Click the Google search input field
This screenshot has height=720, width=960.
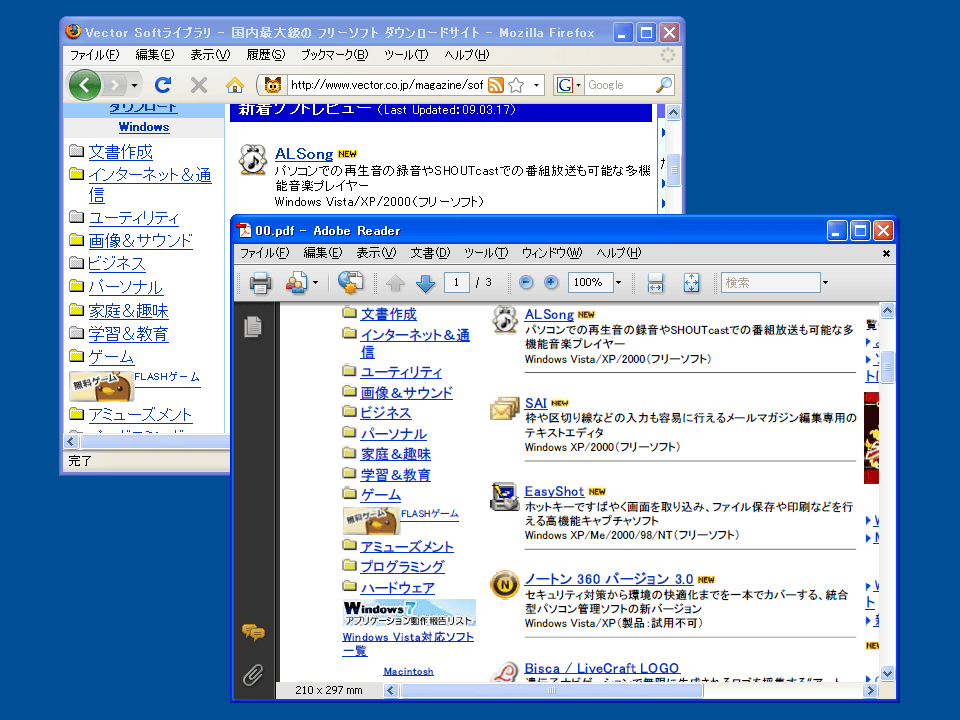click(619, 85)
